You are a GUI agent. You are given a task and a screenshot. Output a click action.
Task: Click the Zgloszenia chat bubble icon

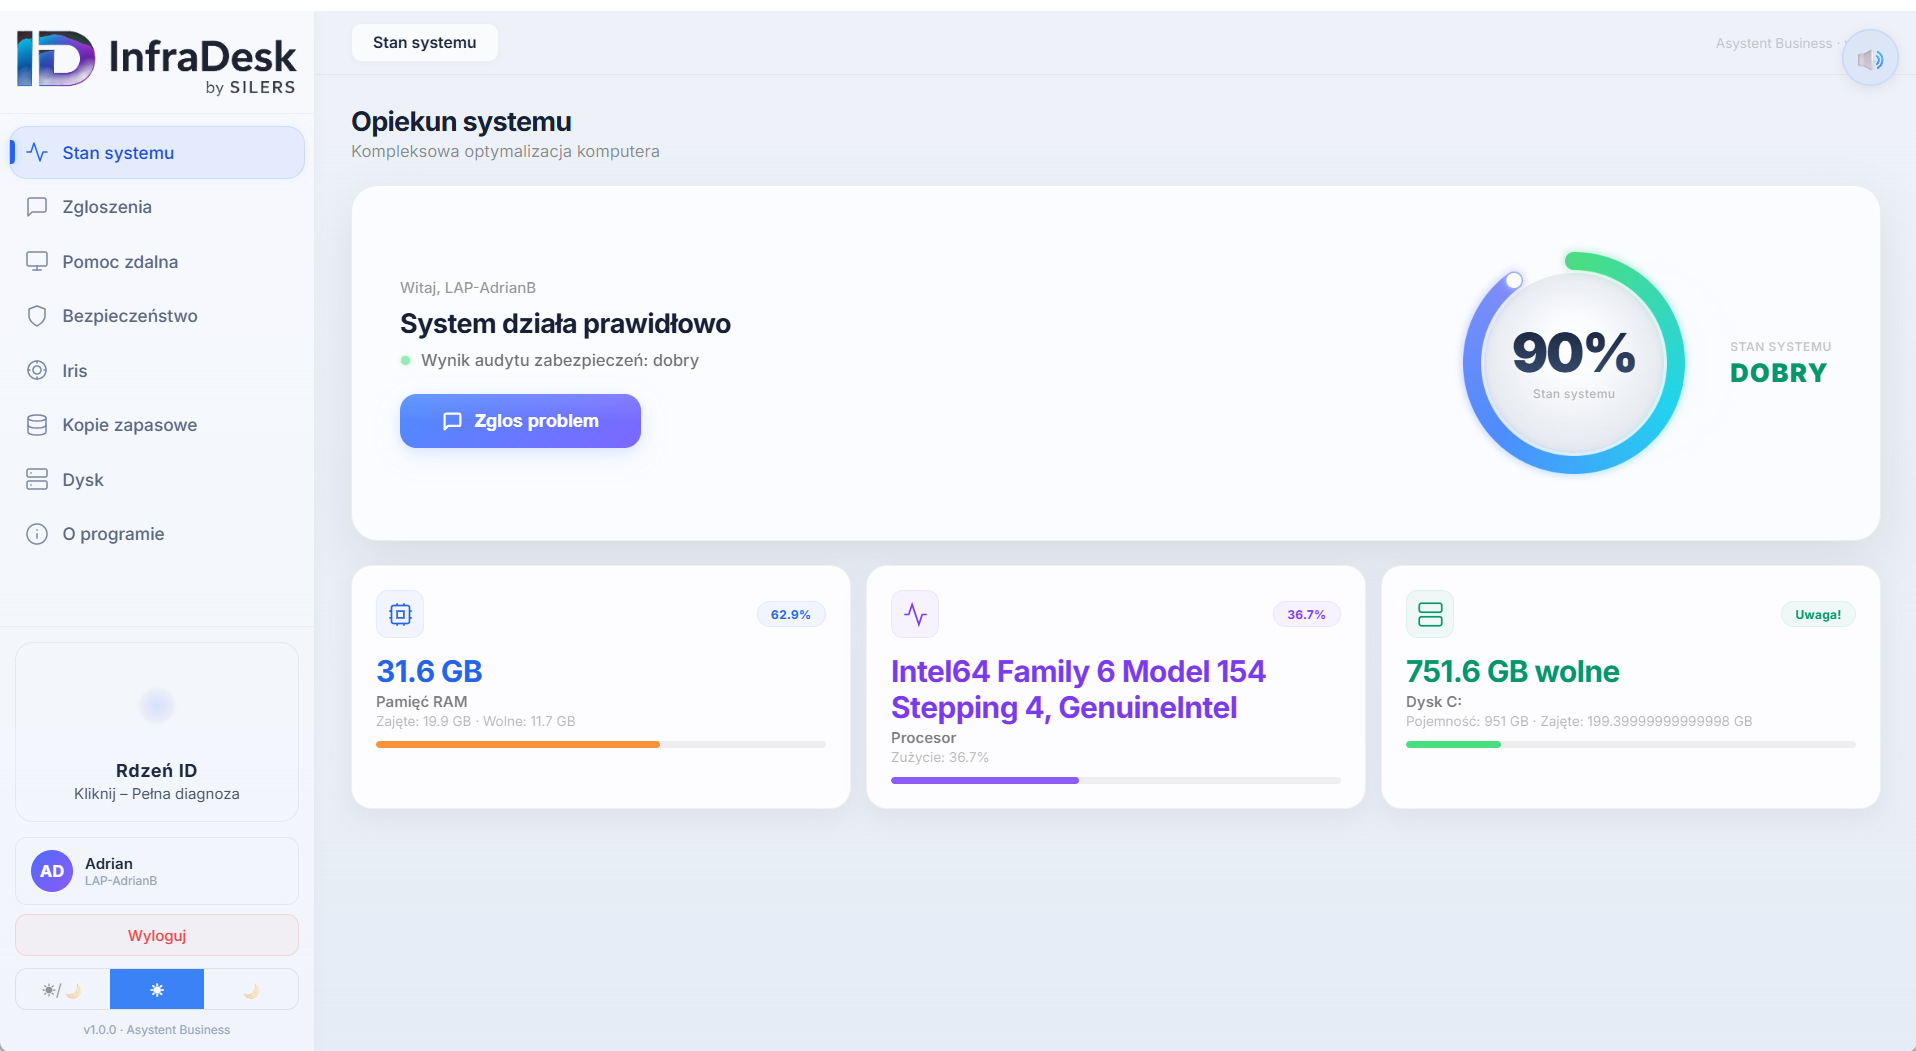coord(37,207)
